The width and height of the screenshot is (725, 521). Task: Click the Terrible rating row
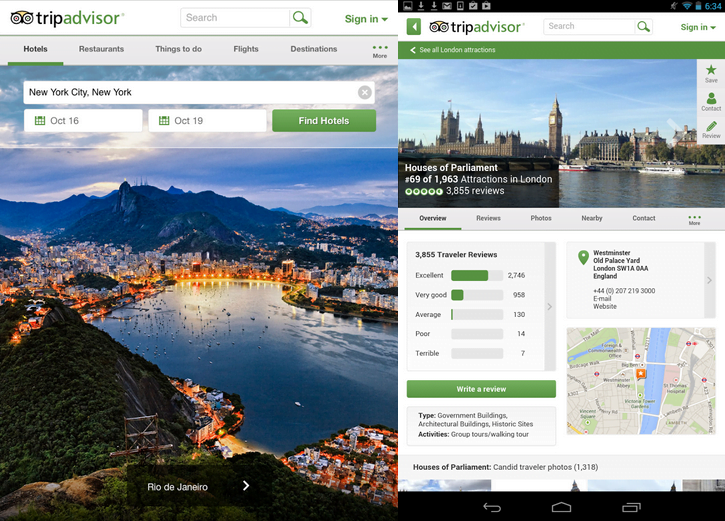[470, 353]
